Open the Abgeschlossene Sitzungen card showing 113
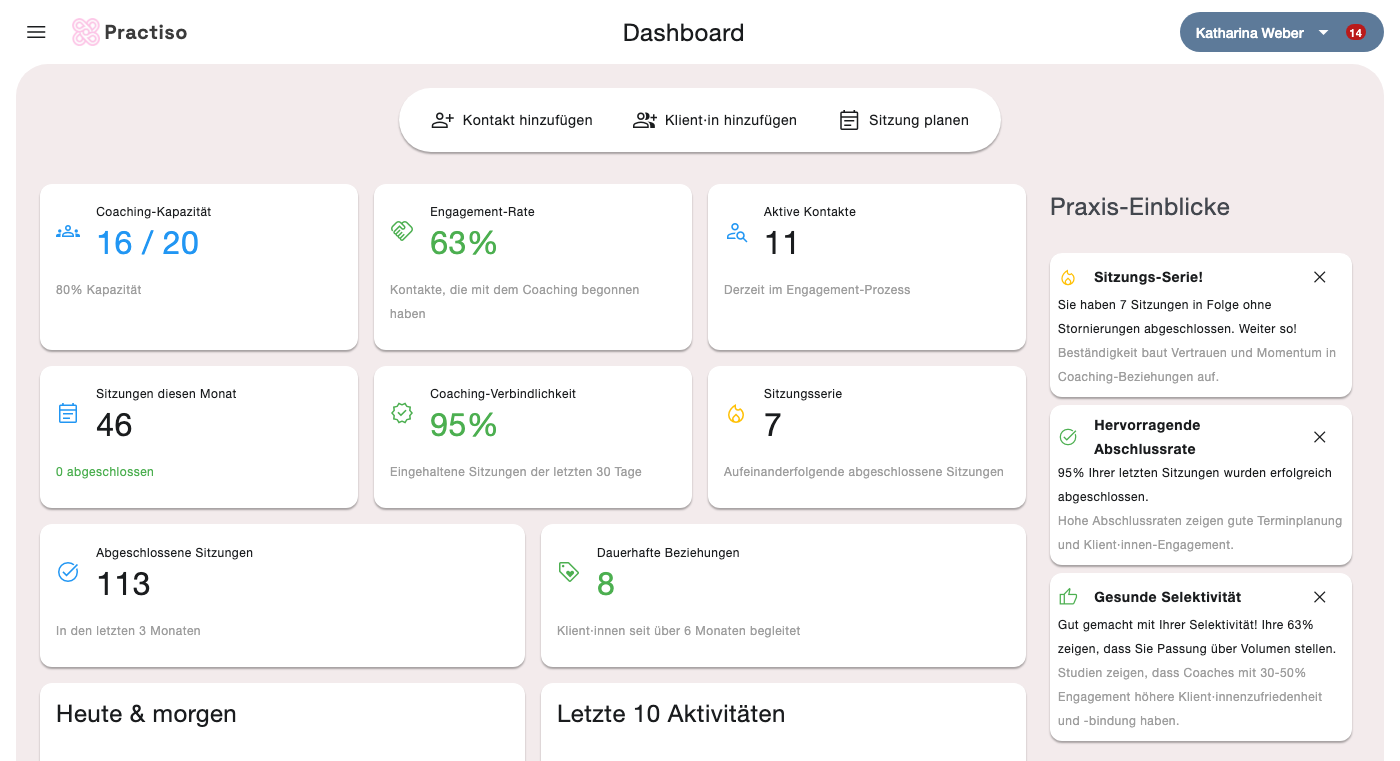The width and height of the screenshot is (1400, 761). [282, 595]
